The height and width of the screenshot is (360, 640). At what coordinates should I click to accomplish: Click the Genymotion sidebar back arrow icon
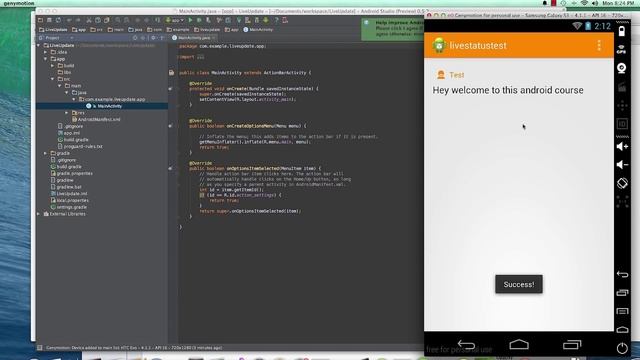[x=622, y=274]
